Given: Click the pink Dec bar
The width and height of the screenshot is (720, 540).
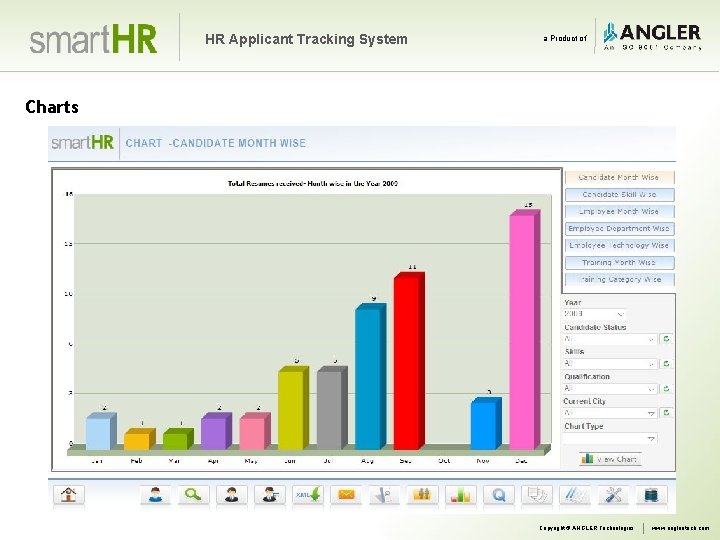Looking at the screenshot, I should point(524,330).
